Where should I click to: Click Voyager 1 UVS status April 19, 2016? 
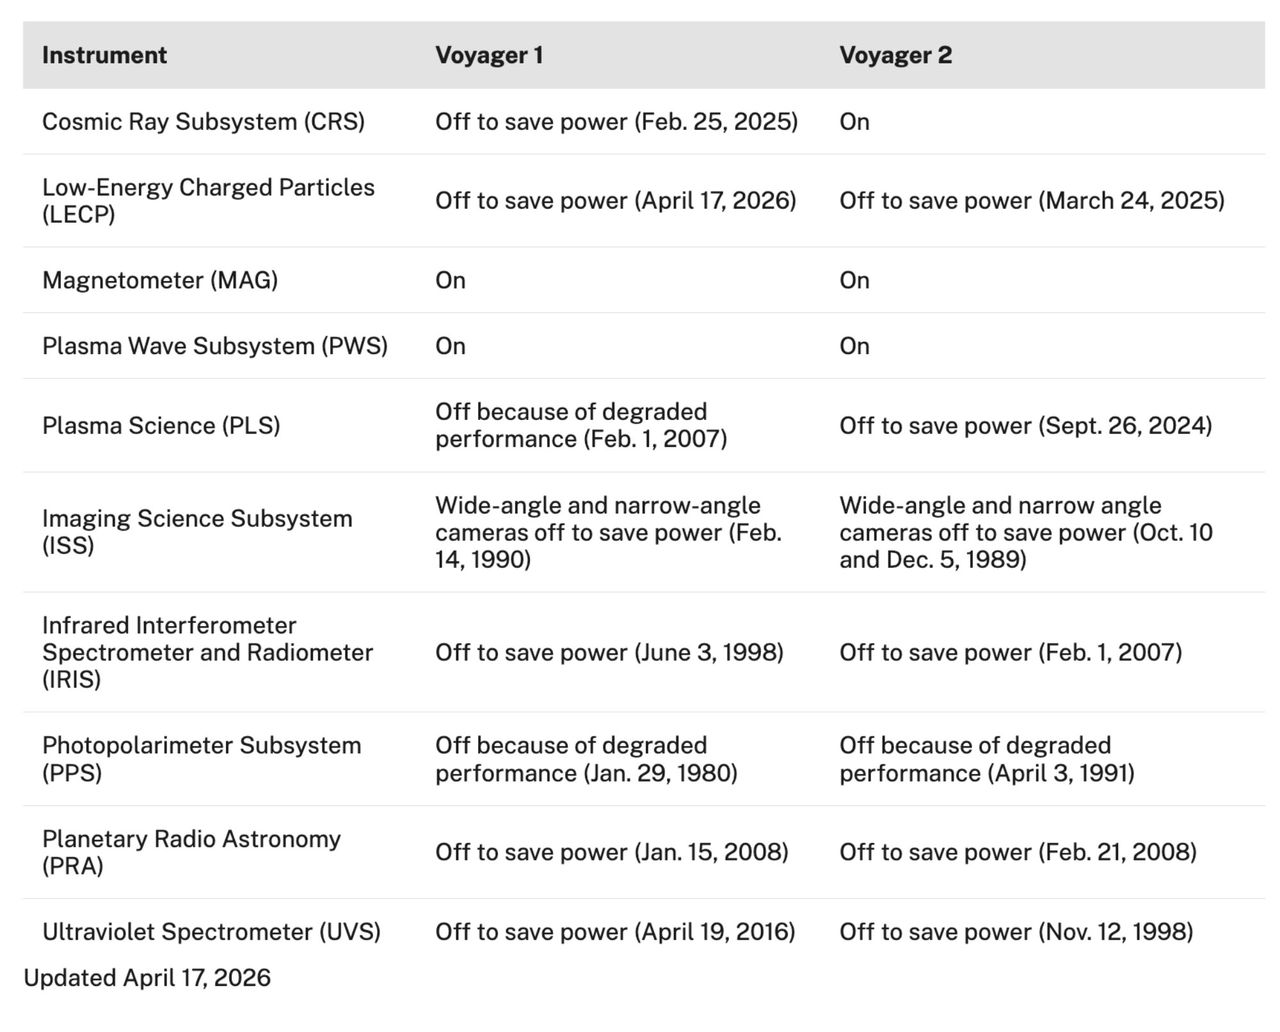click(x=615, y=932)
